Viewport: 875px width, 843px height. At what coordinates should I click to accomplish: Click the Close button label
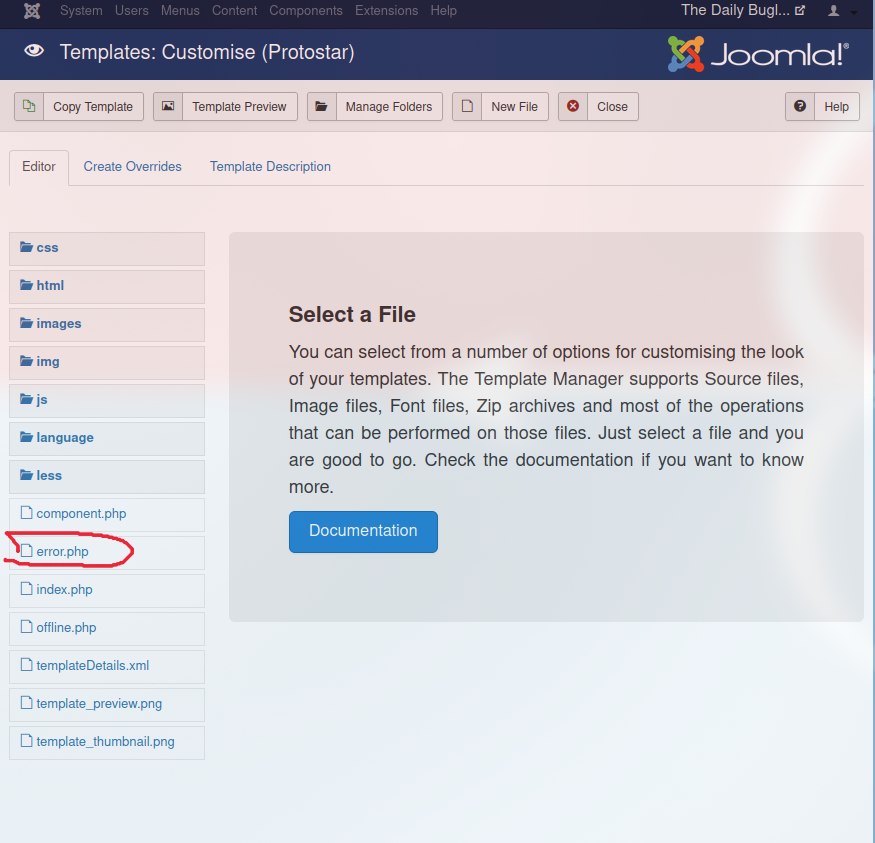pos(612,107)
